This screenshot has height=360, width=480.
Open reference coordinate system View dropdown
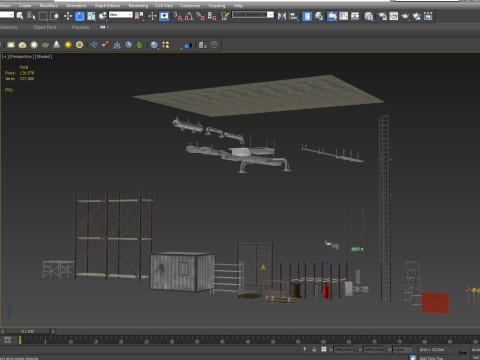(x=121, y=15)
